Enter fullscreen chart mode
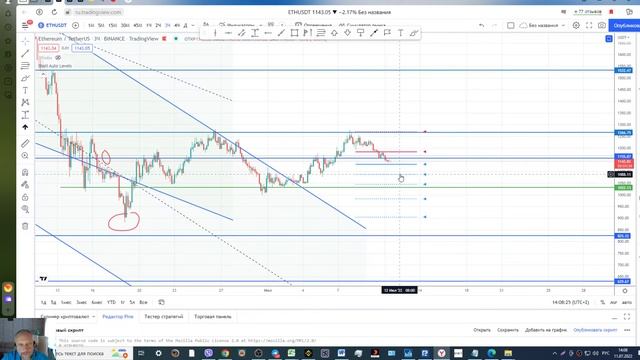Screen dimensions: 640x360 pyautogui.click(x=589, y=25)
